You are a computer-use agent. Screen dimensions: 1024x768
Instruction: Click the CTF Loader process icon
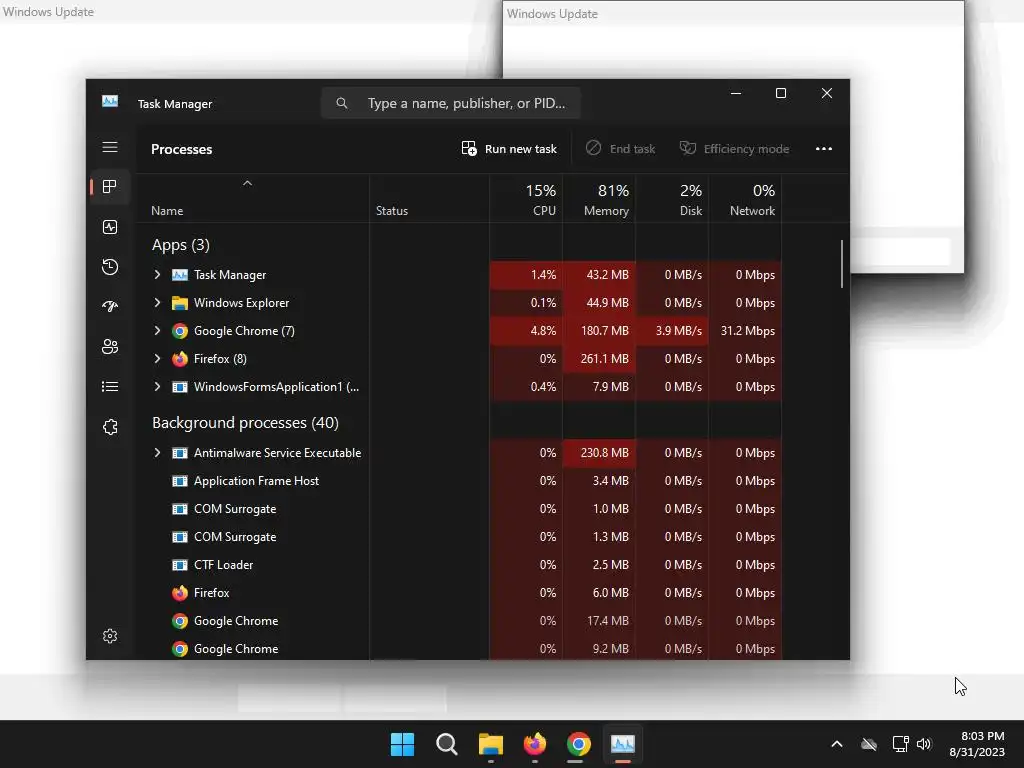coord(180,565)
